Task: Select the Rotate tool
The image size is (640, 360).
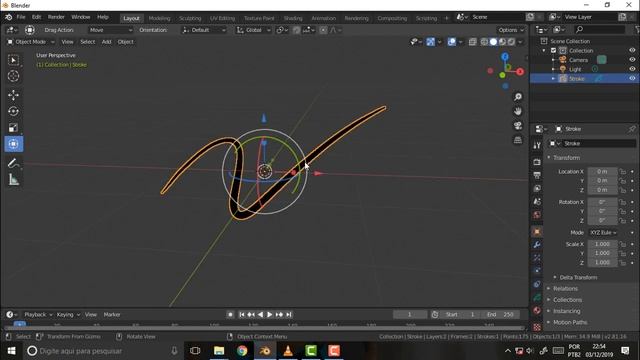Action: [x=13, y=111]
